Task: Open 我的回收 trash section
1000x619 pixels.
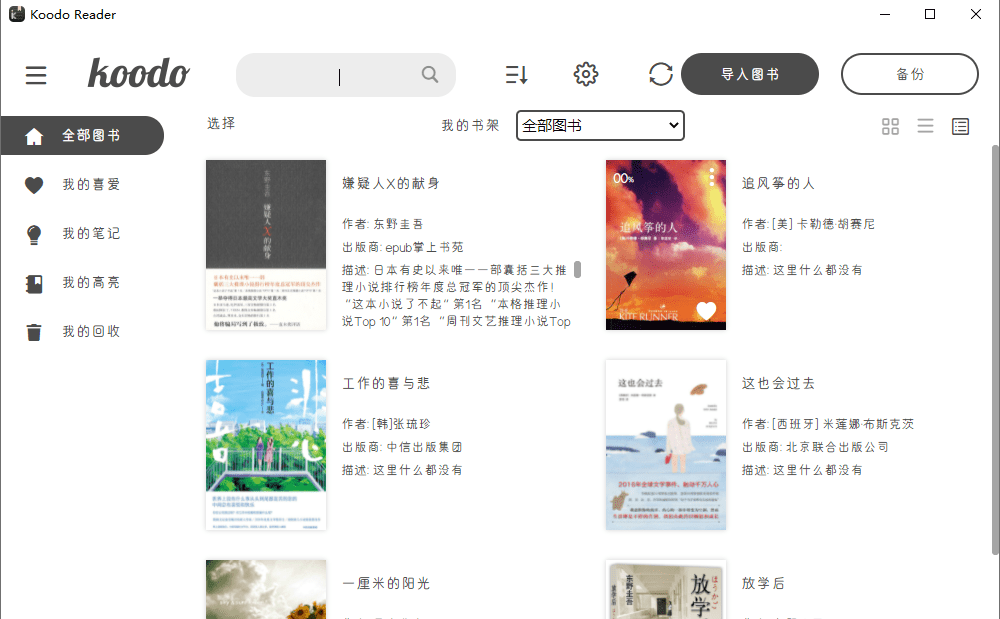Action: click(90, 331)
